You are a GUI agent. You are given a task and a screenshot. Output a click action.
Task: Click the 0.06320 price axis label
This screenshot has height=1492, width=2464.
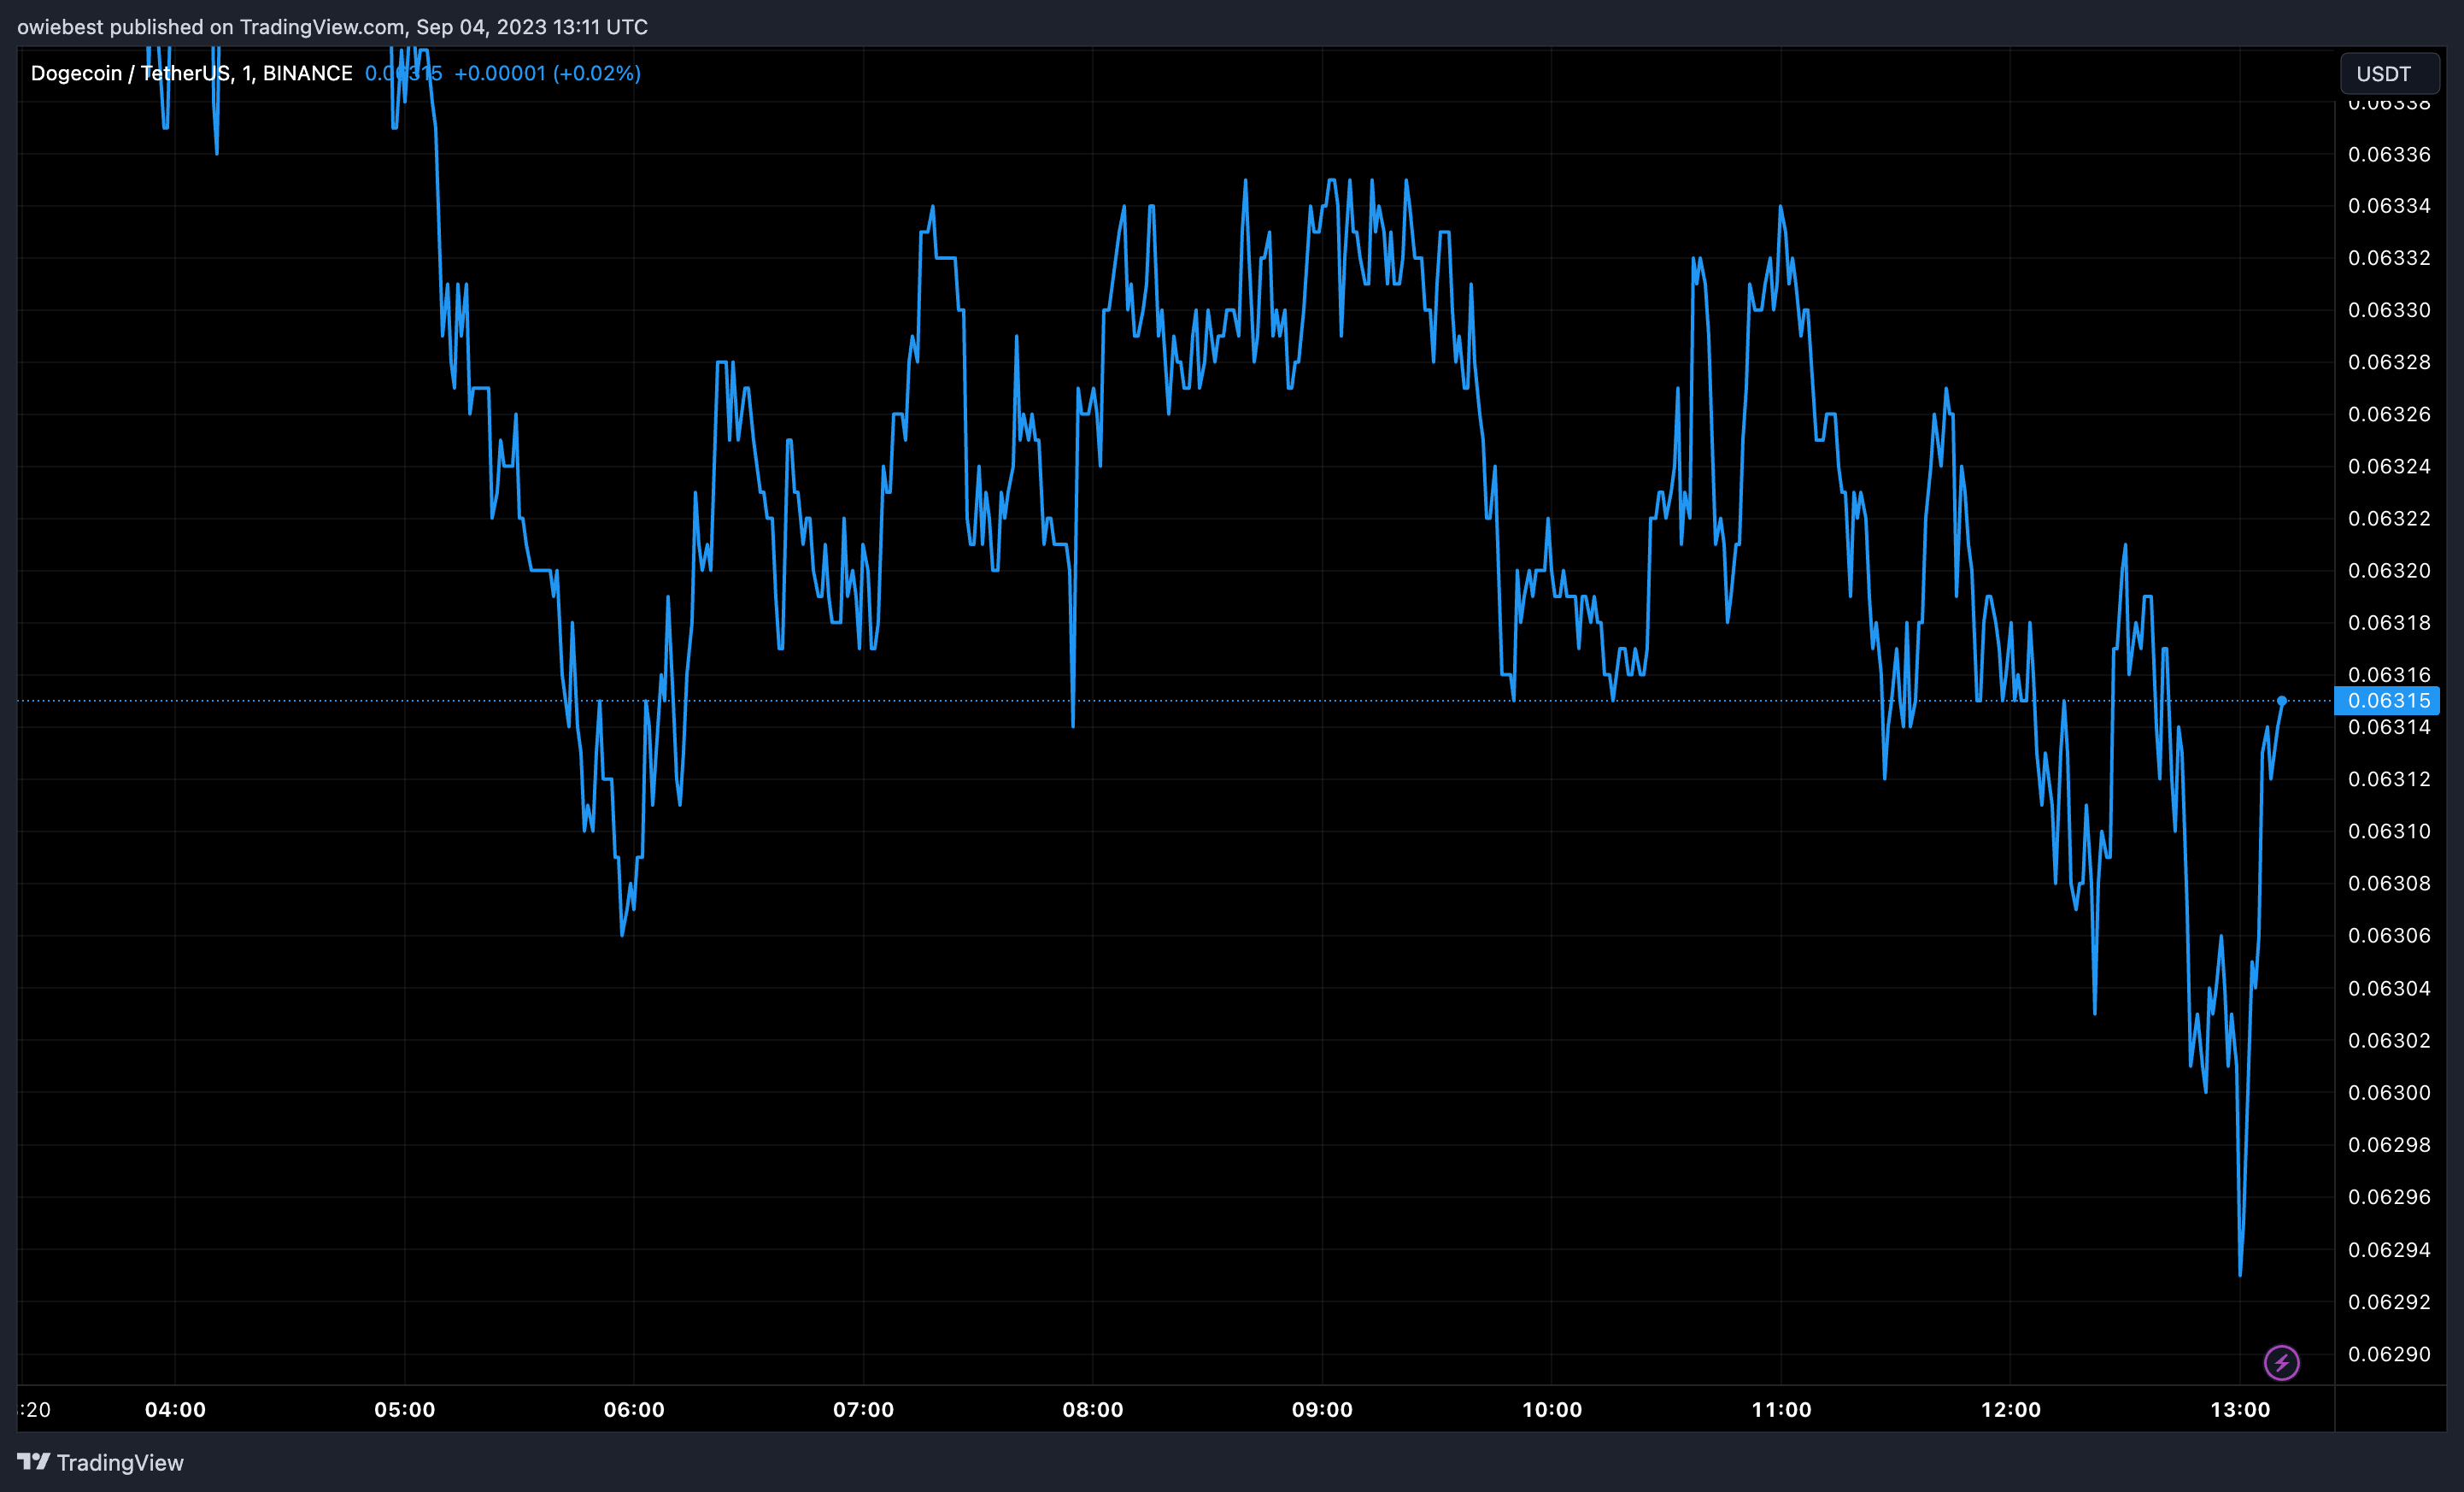point(2389,570)
